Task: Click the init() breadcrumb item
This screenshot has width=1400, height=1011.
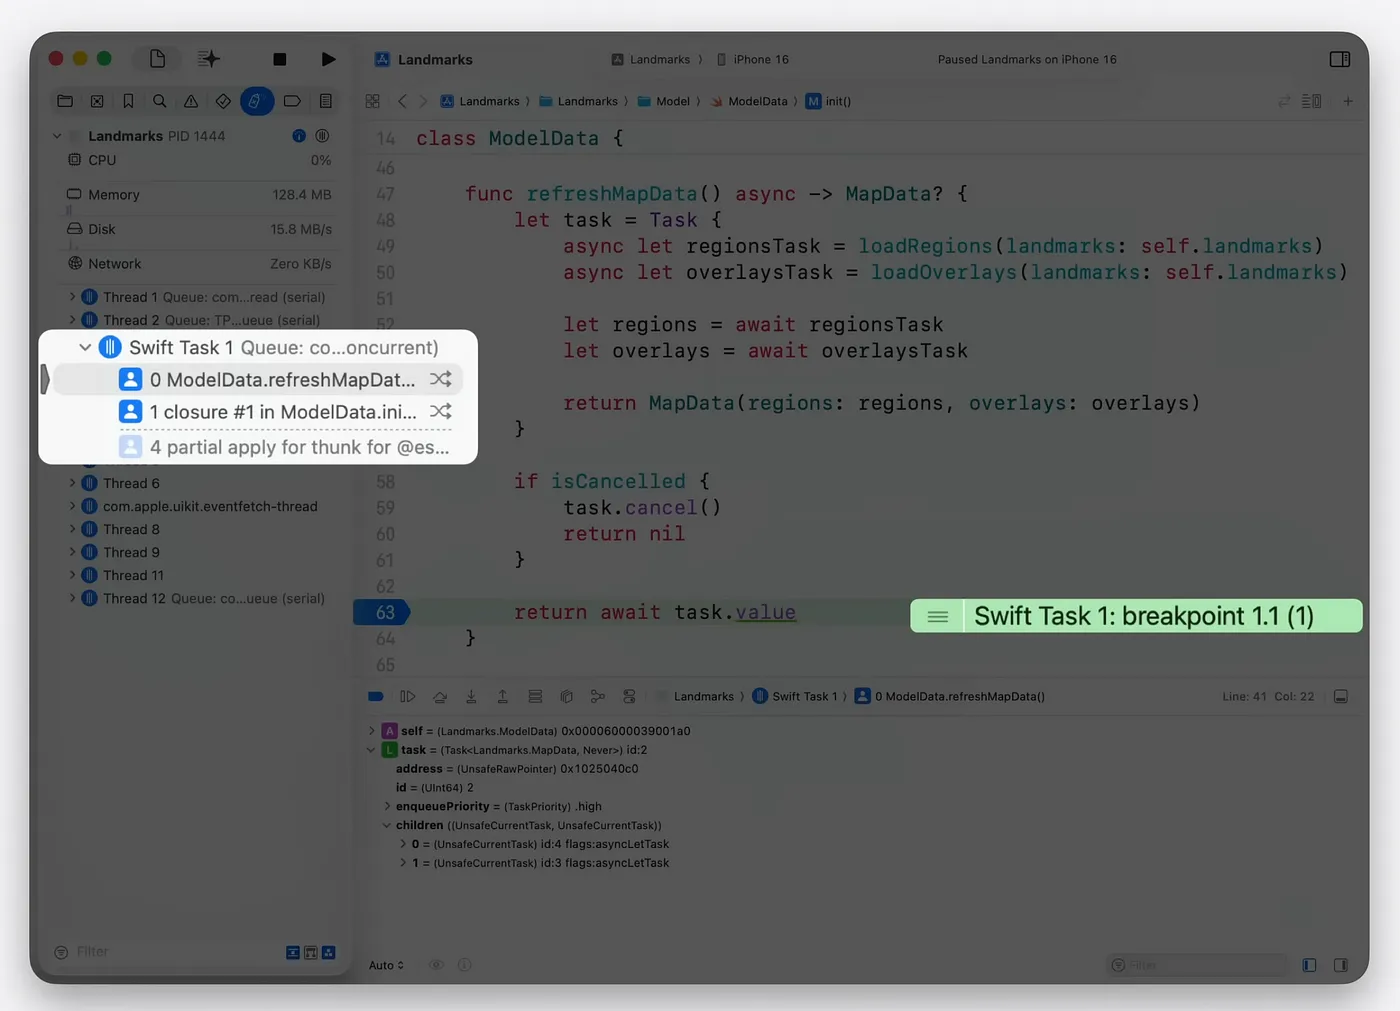Action: click(829, 101)
